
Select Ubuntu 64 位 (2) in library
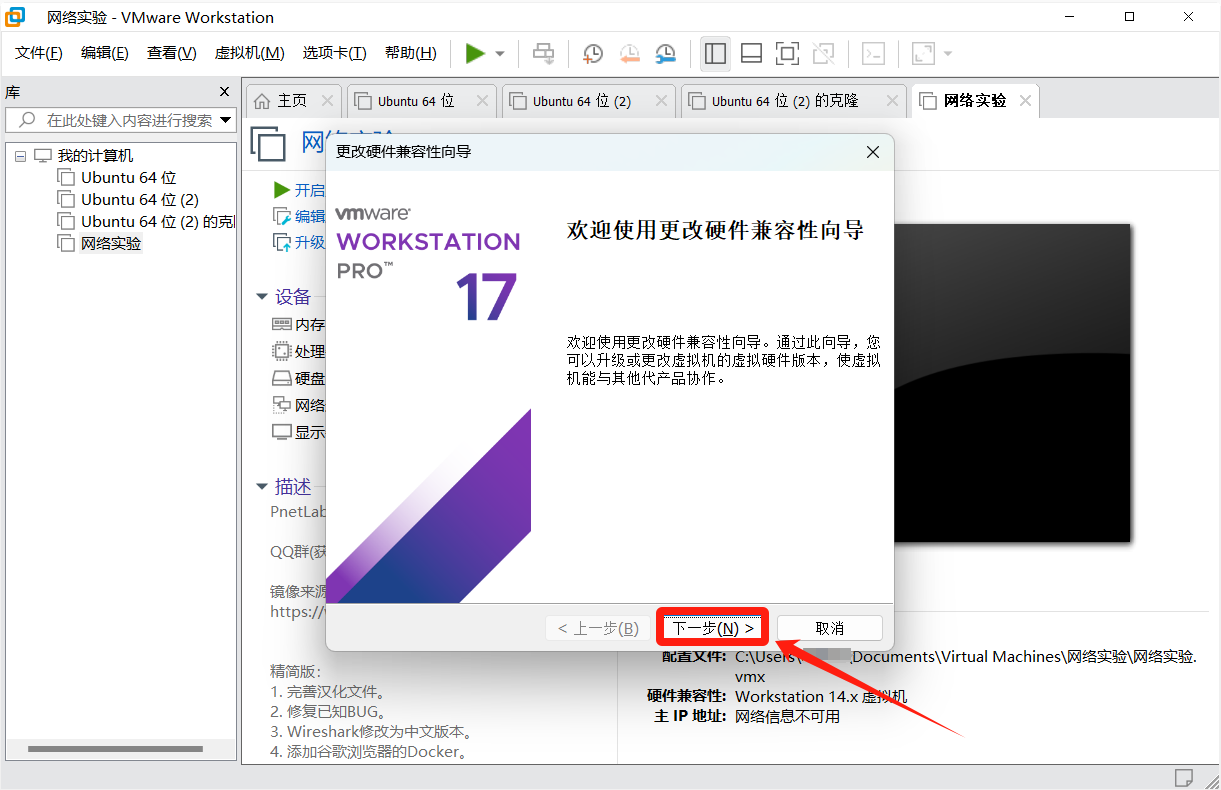[x=139, y=200]
